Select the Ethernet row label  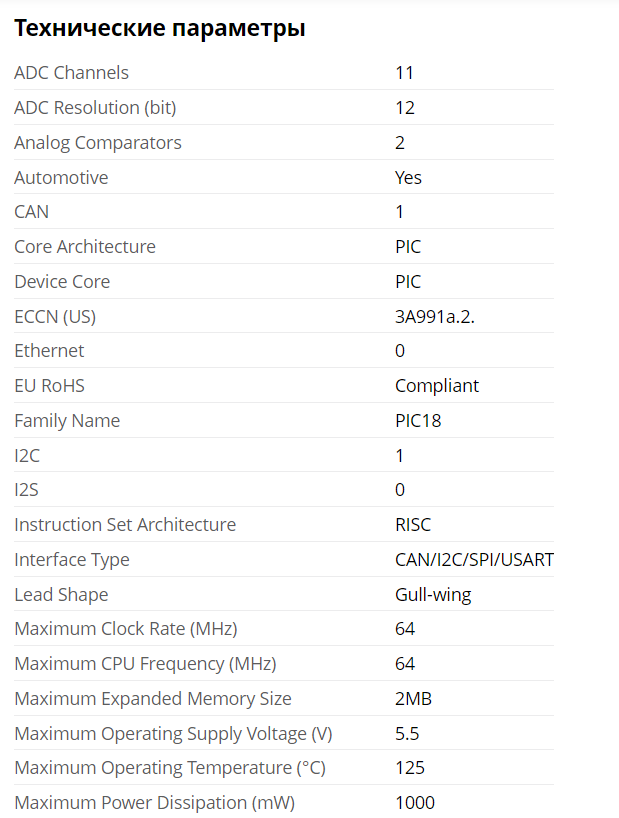[49, 351]
